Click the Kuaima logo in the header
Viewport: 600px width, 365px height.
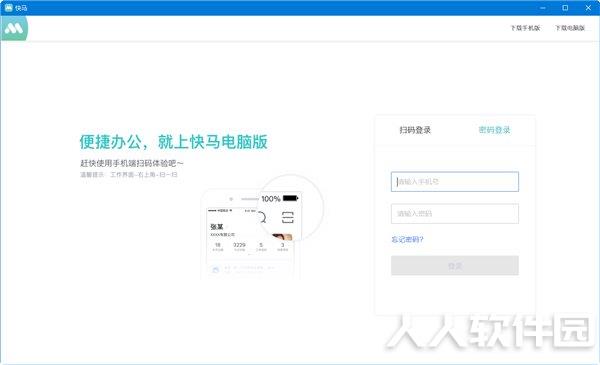pos(14,28)
